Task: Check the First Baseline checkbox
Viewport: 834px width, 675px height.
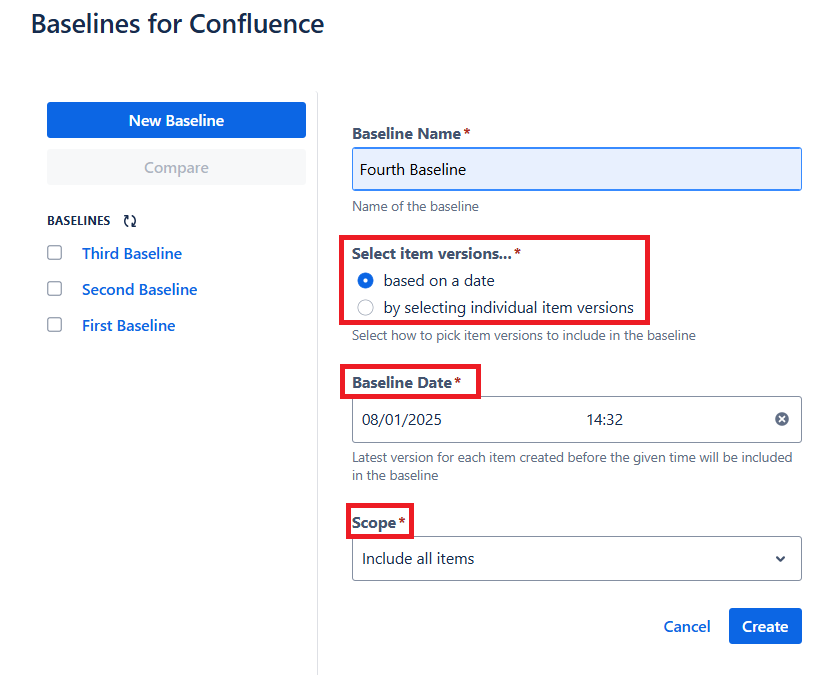Action: 54,325
